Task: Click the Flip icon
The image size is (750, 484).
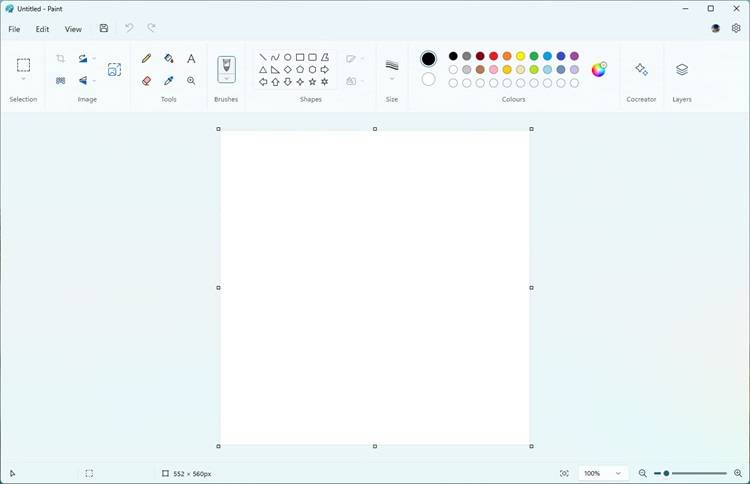Action: (83, 80)
